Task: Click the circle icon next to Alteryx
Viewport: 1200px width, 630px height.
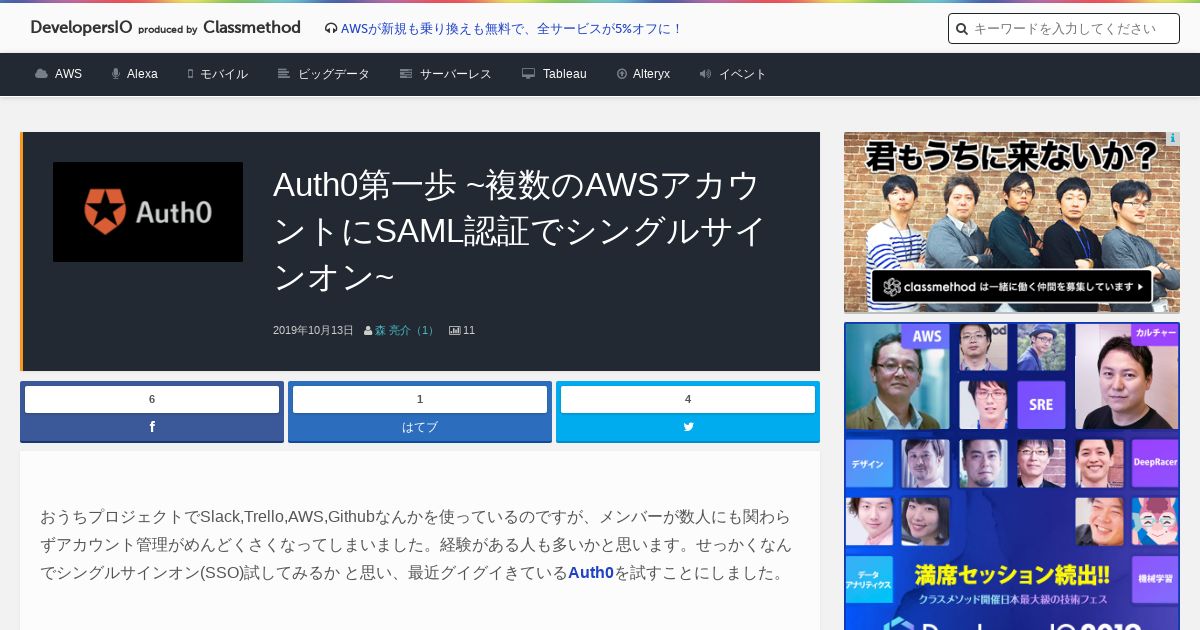Action: click(622, 74)
